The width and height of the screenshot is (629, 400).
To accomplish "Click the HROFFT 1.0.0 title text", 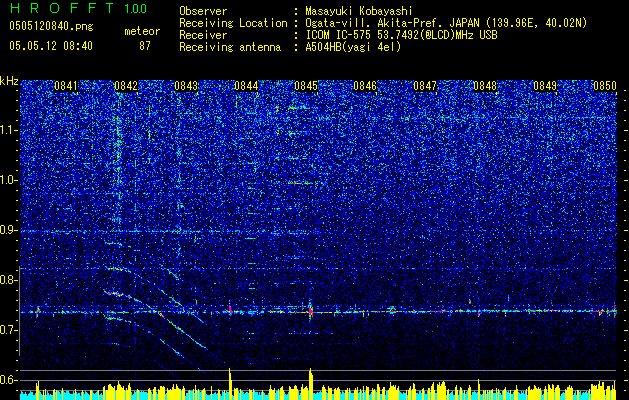I will [78, 8].
